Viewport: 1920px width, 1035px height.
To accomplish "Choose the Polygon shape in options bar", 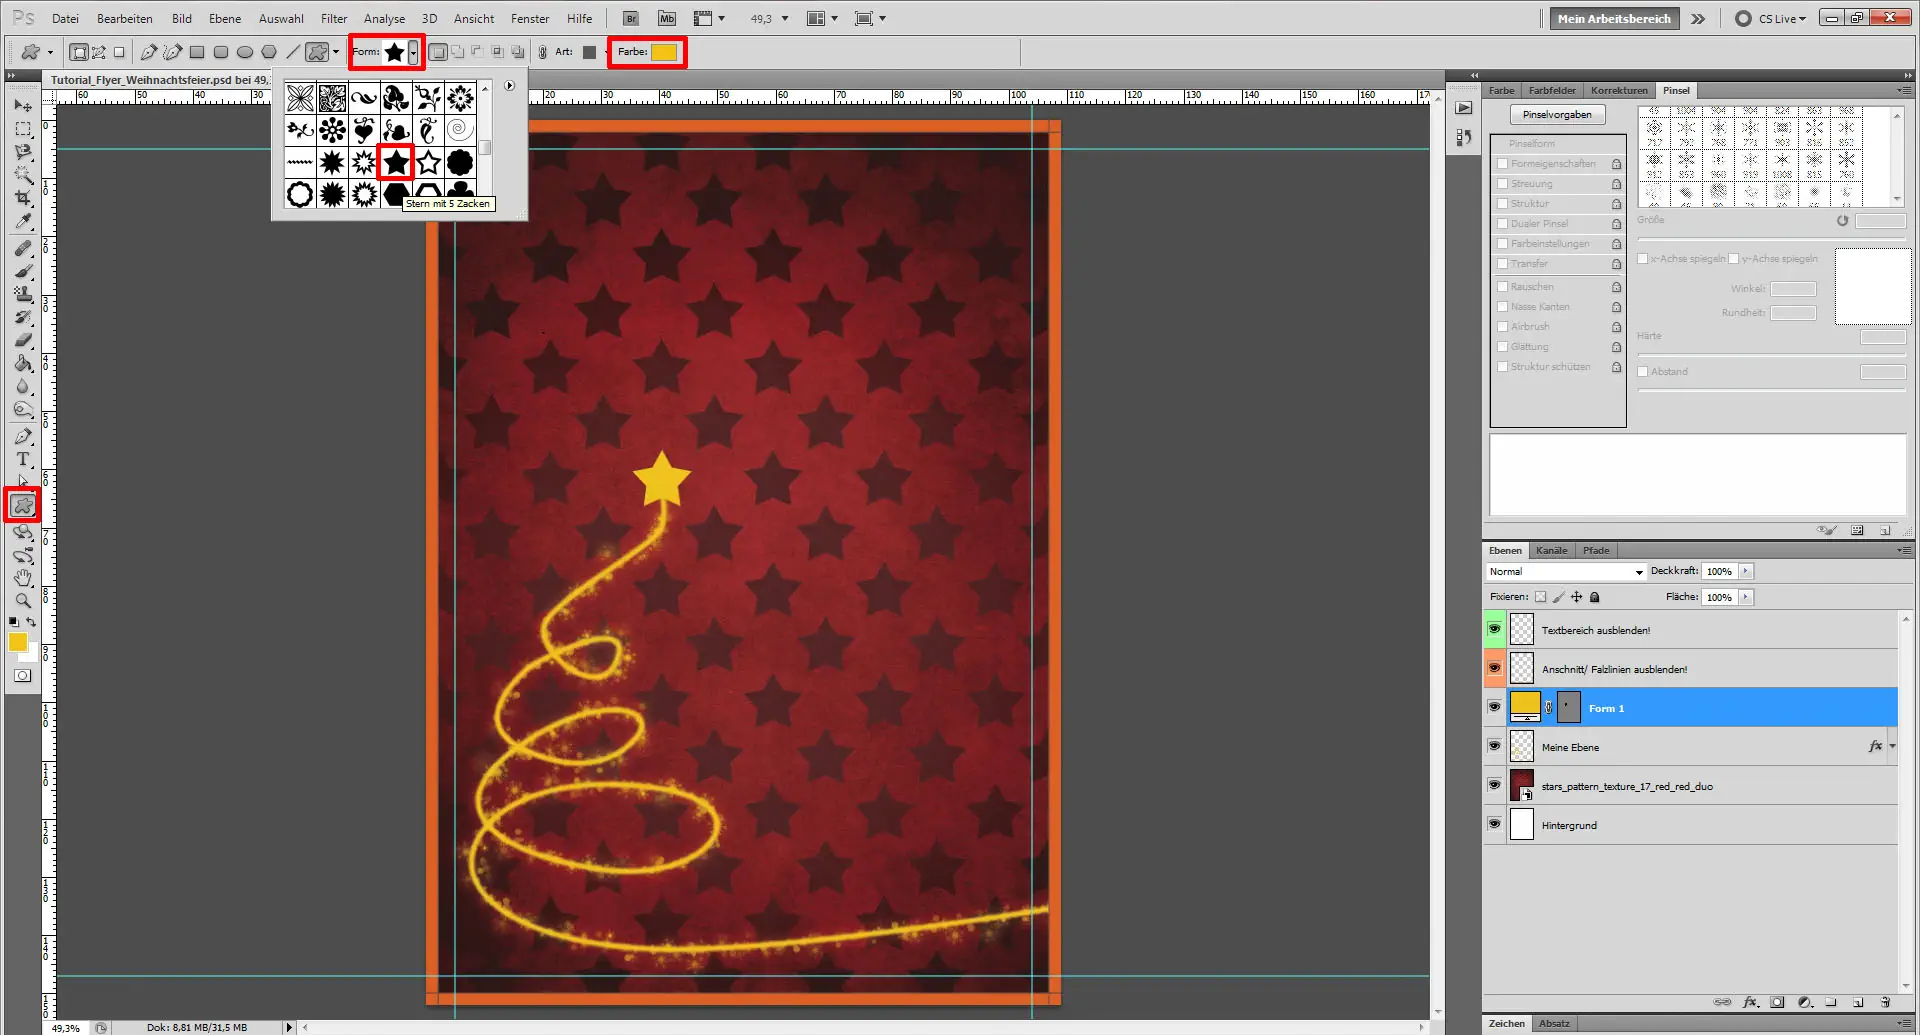I will coord(269,52).
